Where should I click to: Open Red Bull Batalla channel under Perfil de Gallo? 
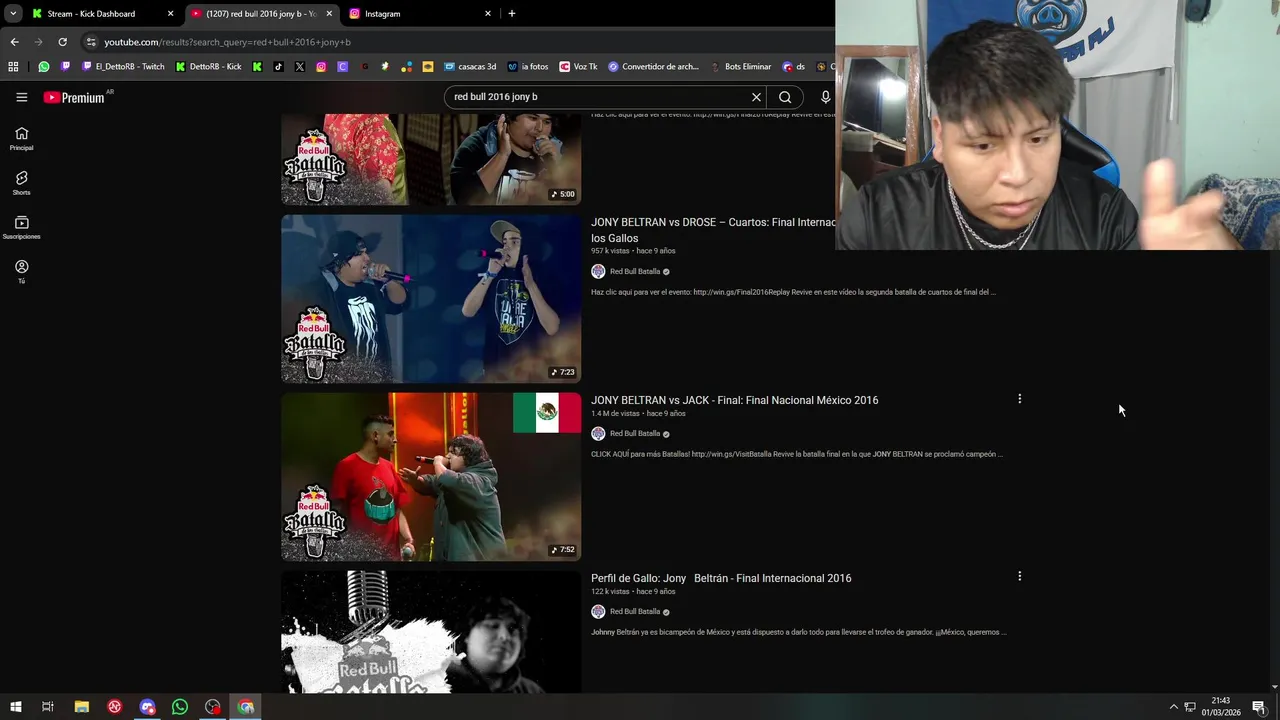point(635,611)
